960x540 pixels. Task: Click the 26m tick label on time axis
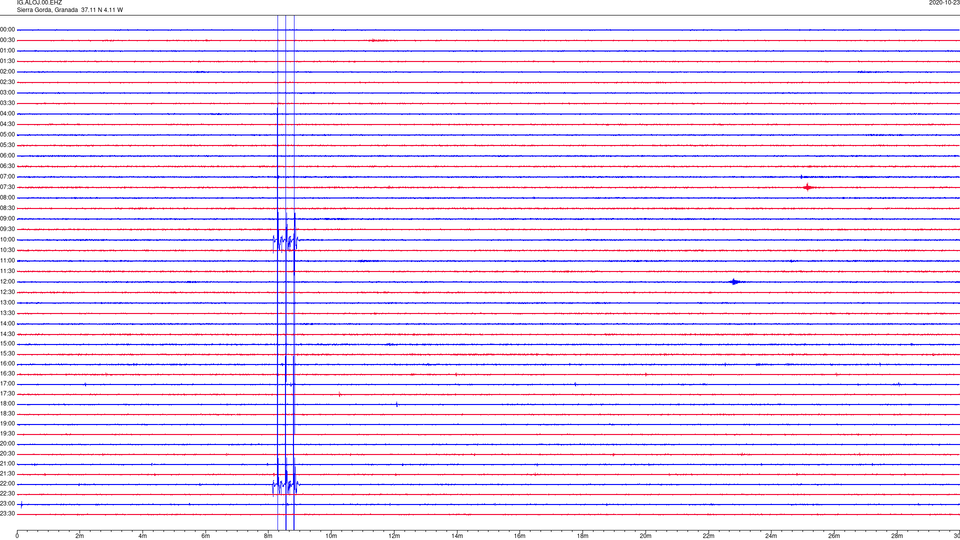[834, 536]
